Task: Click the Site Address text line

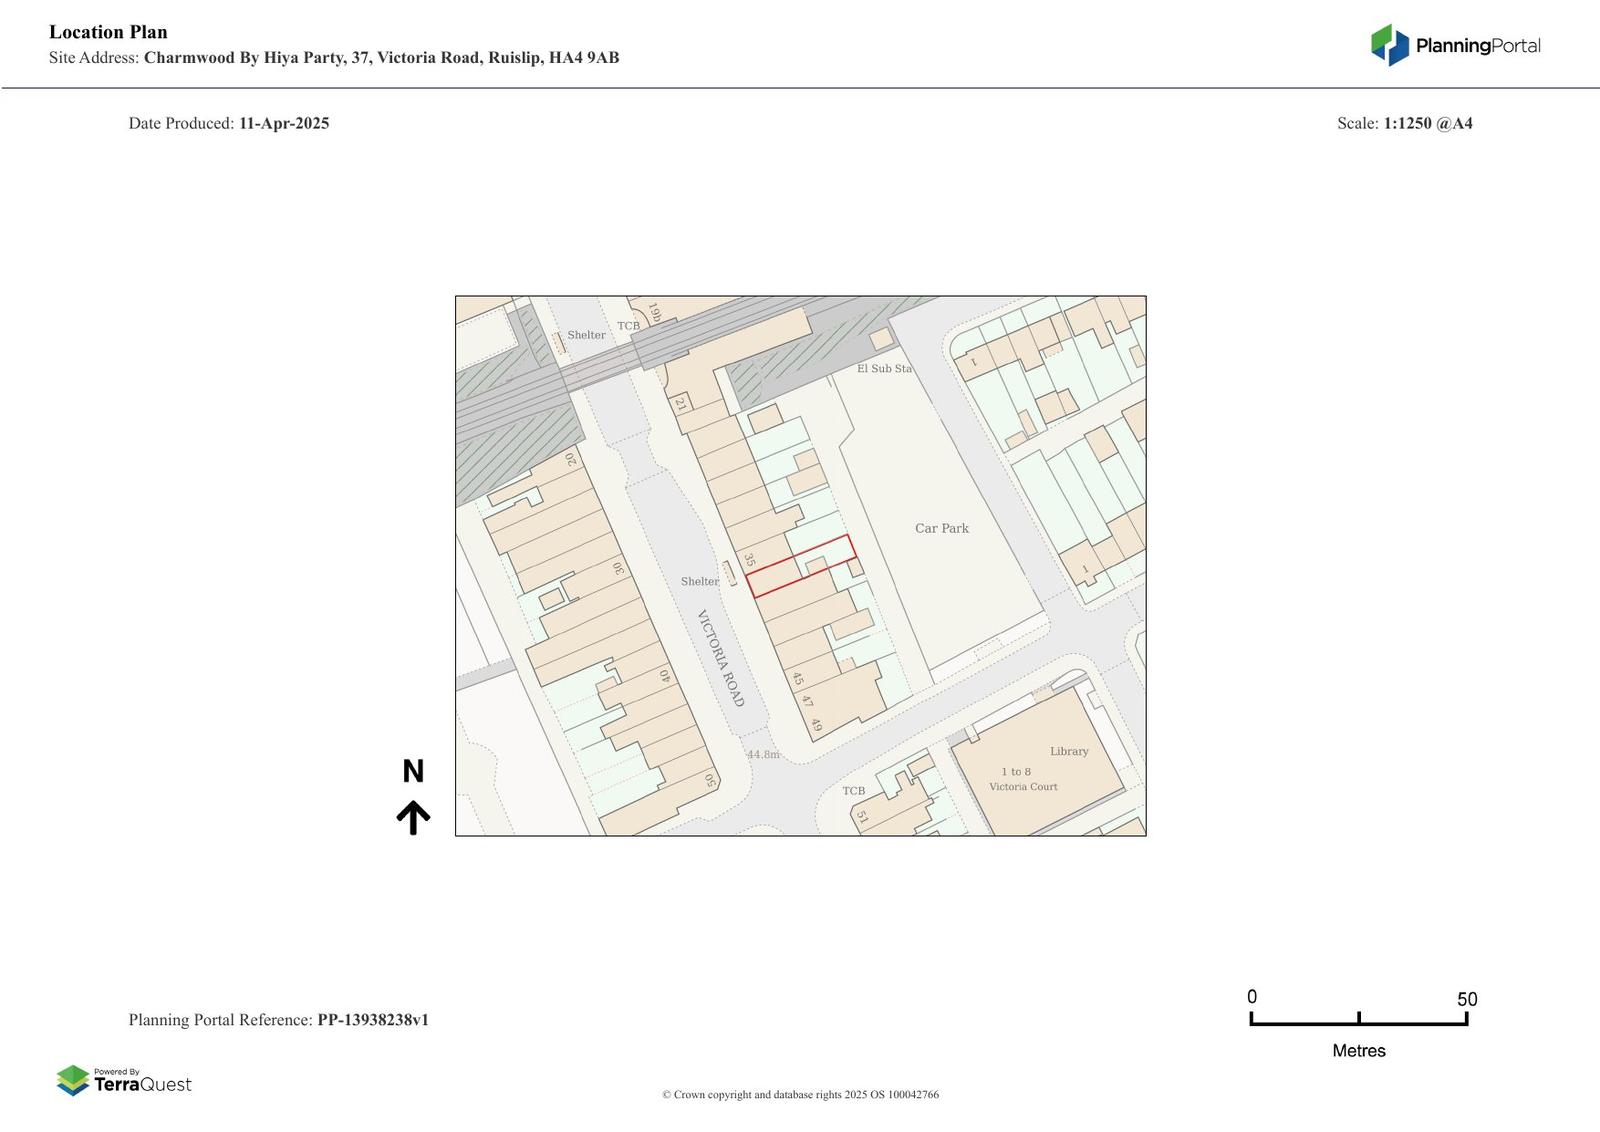Action: coord(334,58)
